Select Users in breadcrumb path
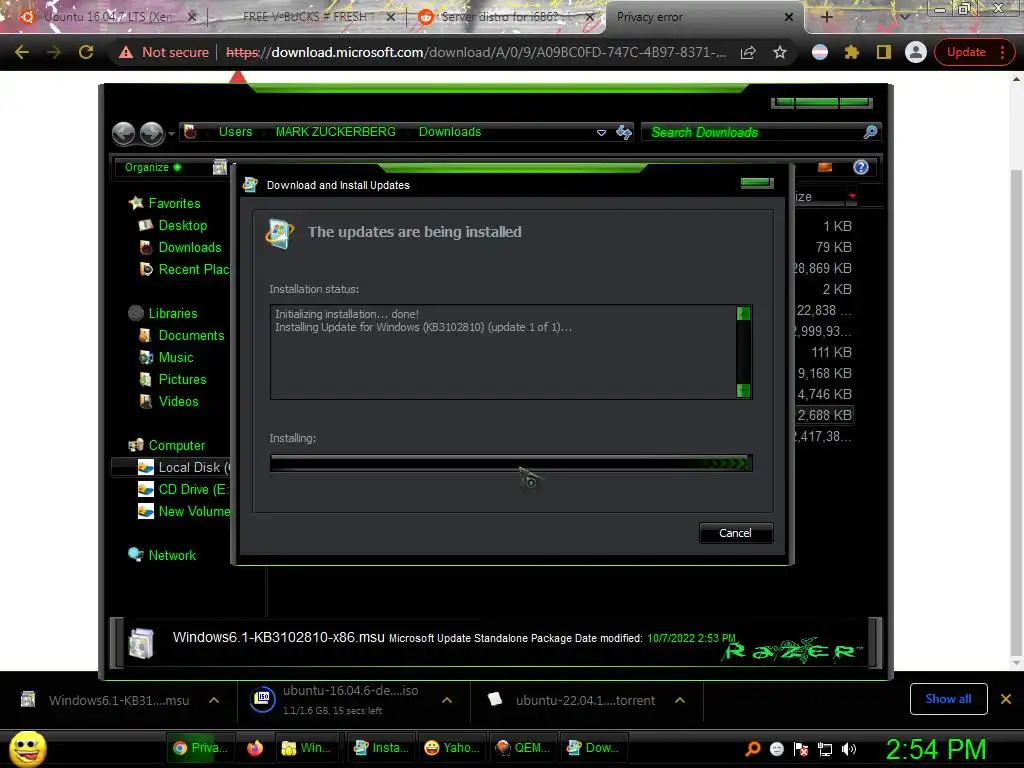 click(x=235, y=132)
